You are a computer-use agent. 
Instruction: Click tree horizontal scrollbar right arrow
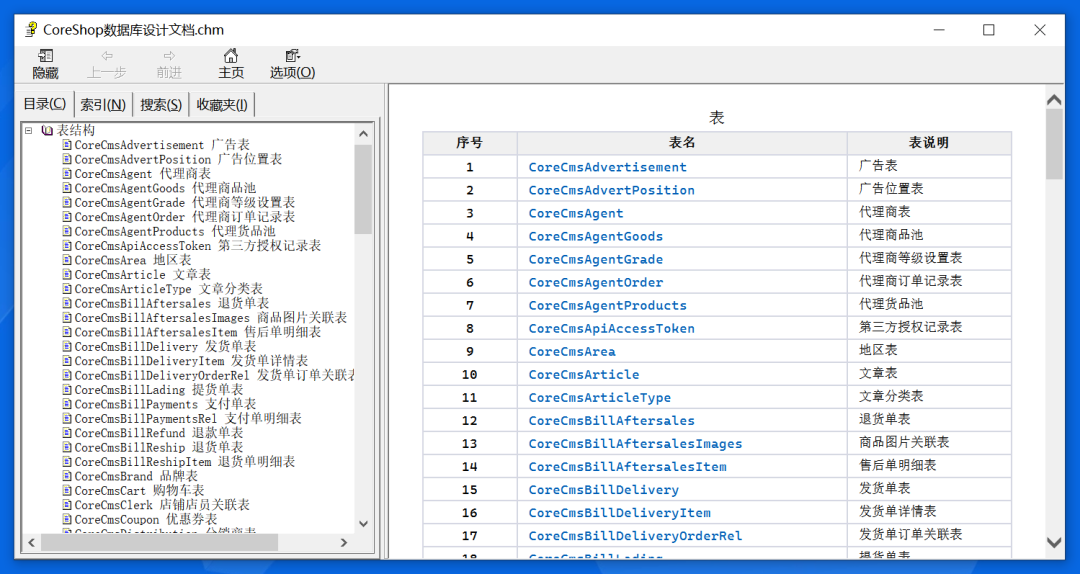[x=344, y=543]
